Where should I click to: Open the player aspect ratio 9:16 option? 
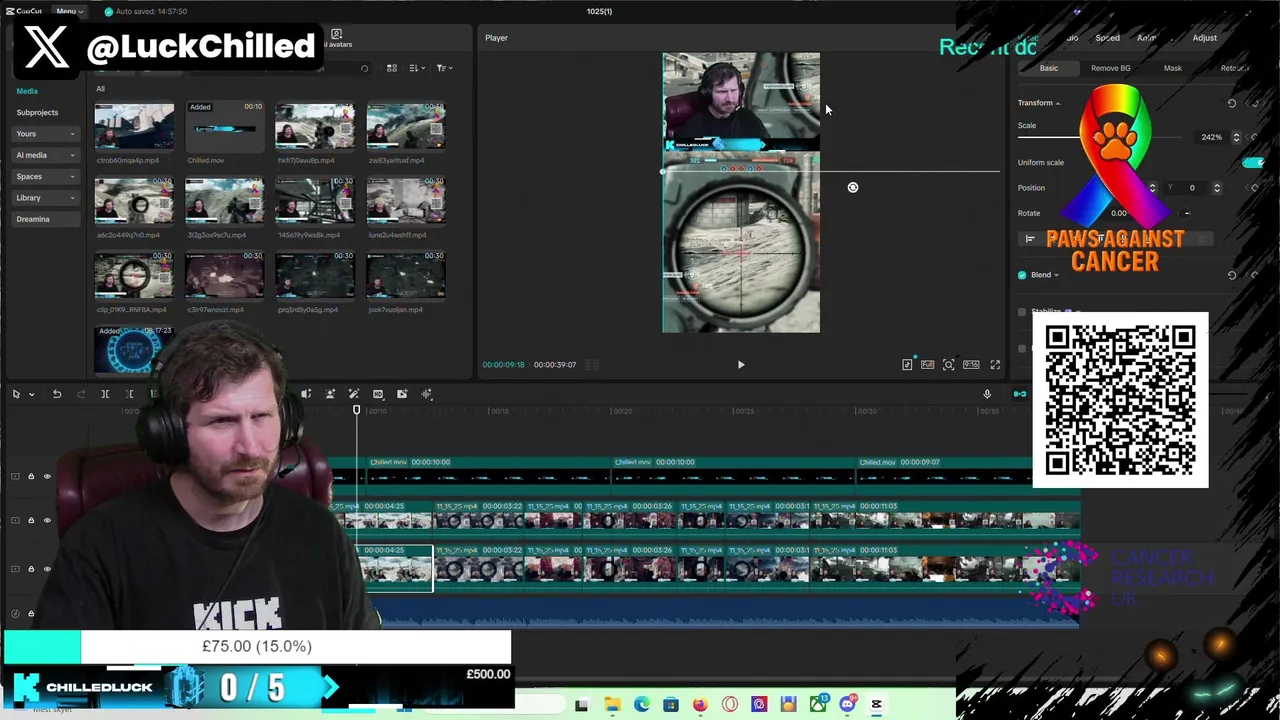click(971, 365)
